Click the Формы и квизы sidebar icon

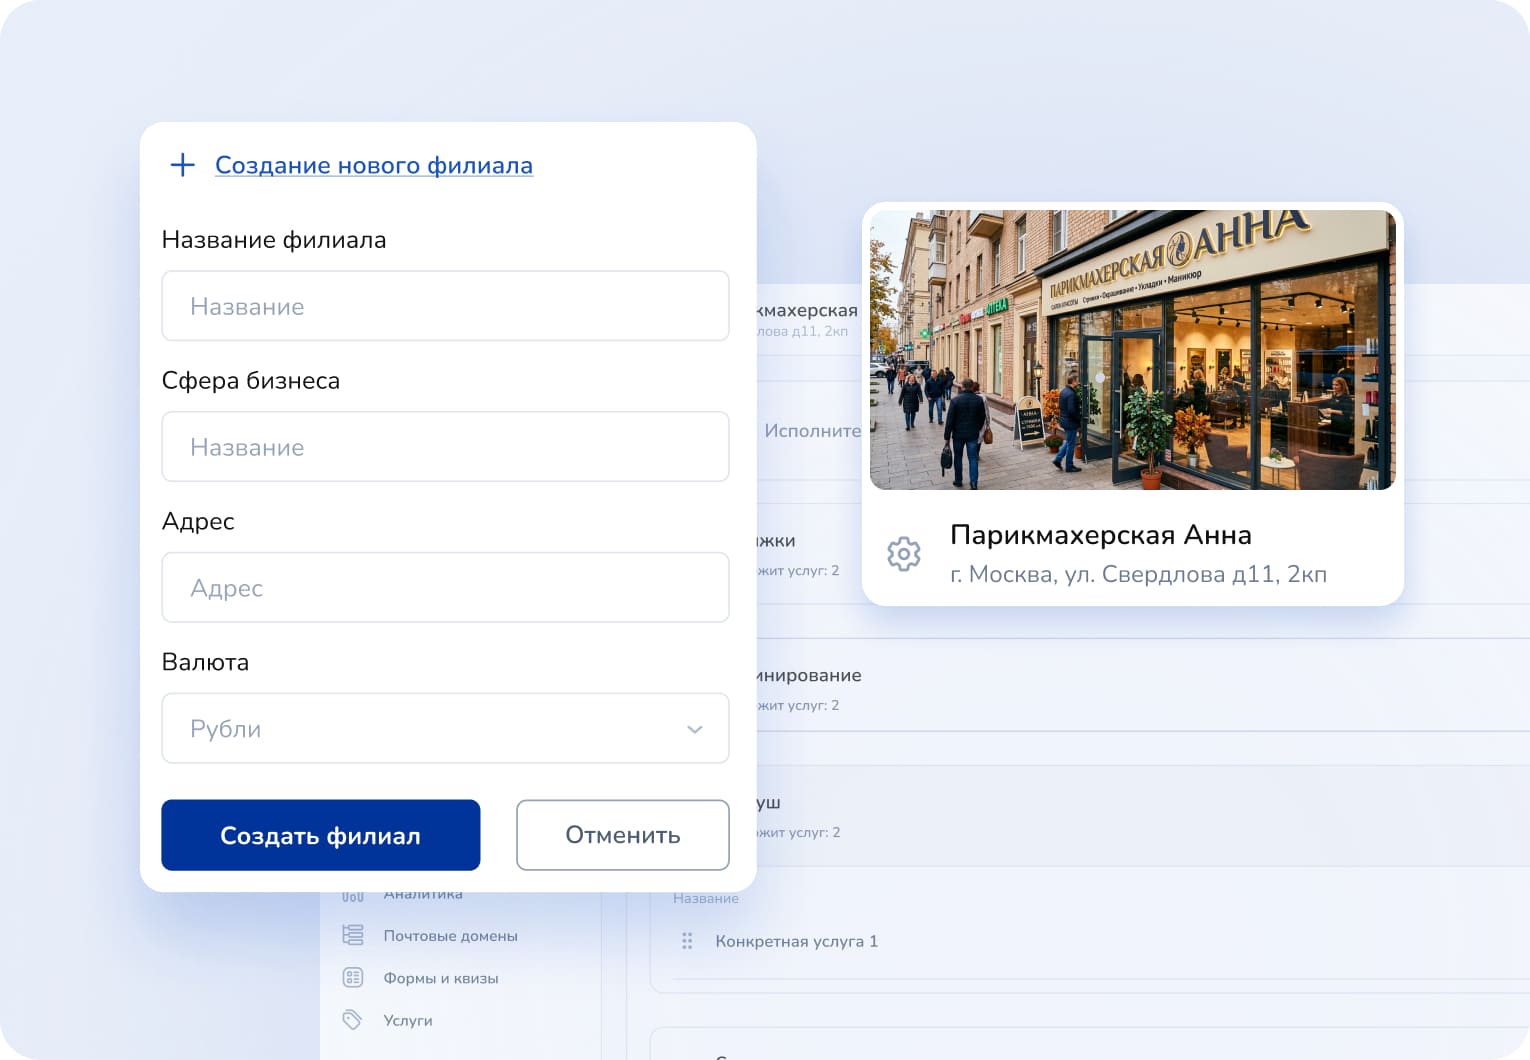point(353,977)
